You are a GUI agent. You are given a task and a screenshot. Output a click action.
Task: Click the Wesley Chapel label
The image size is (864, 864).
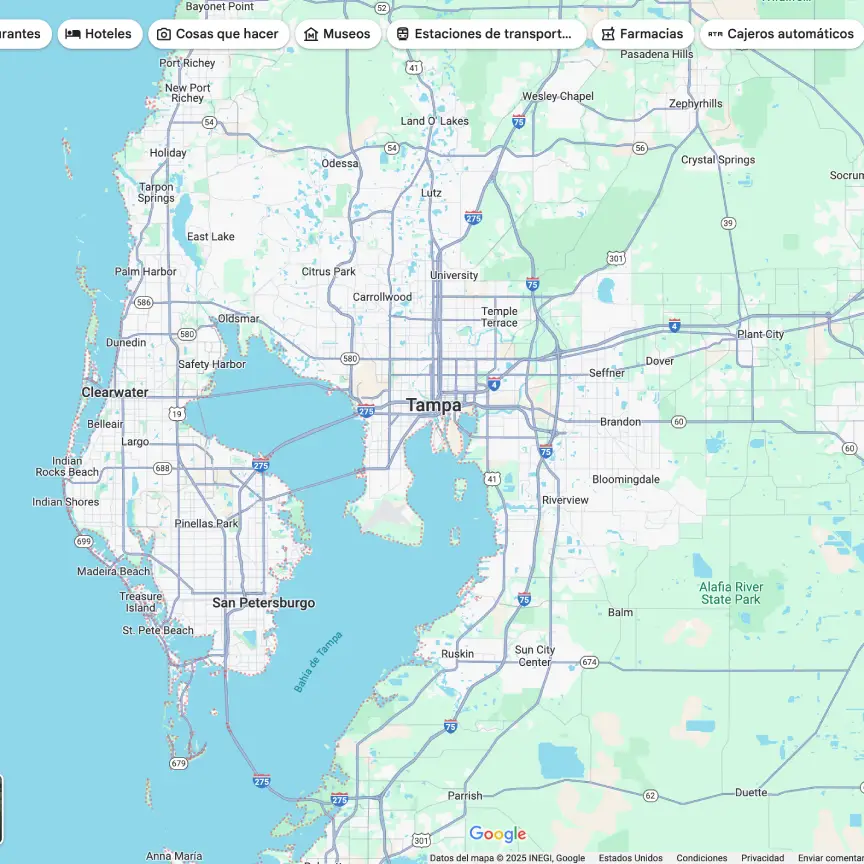click(558, 96)
